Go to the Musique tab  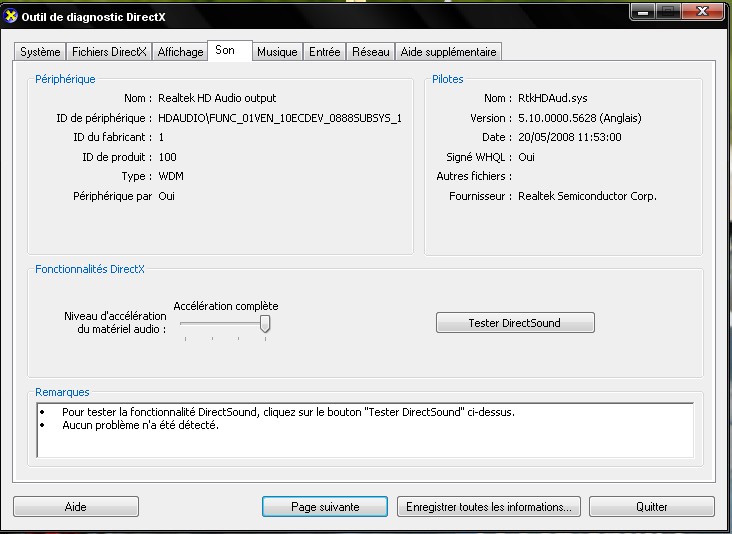pyautogui.click(x=277, y=52)
